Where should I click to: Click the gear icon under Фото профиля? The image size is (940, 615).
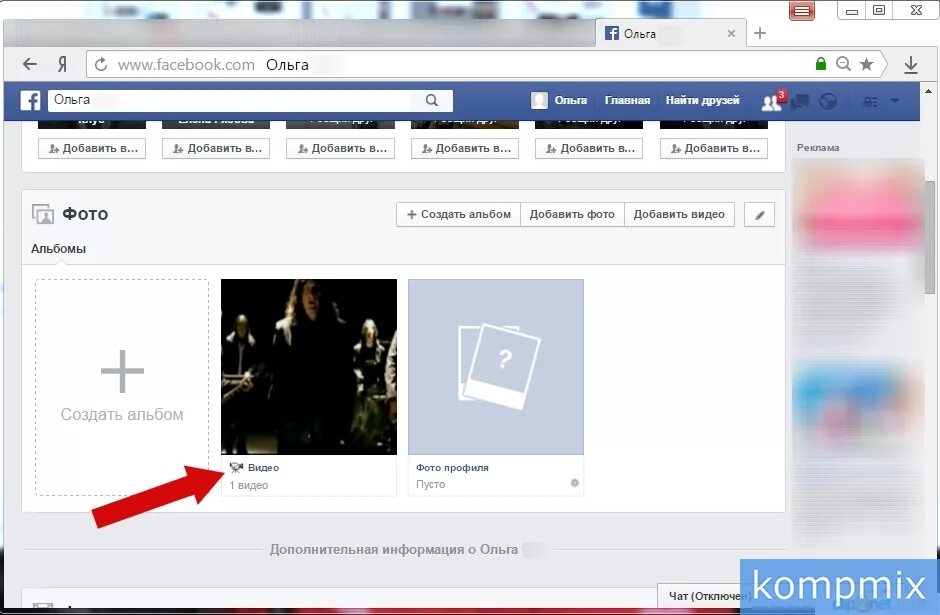pyautogui.click(x=574, y=483)
